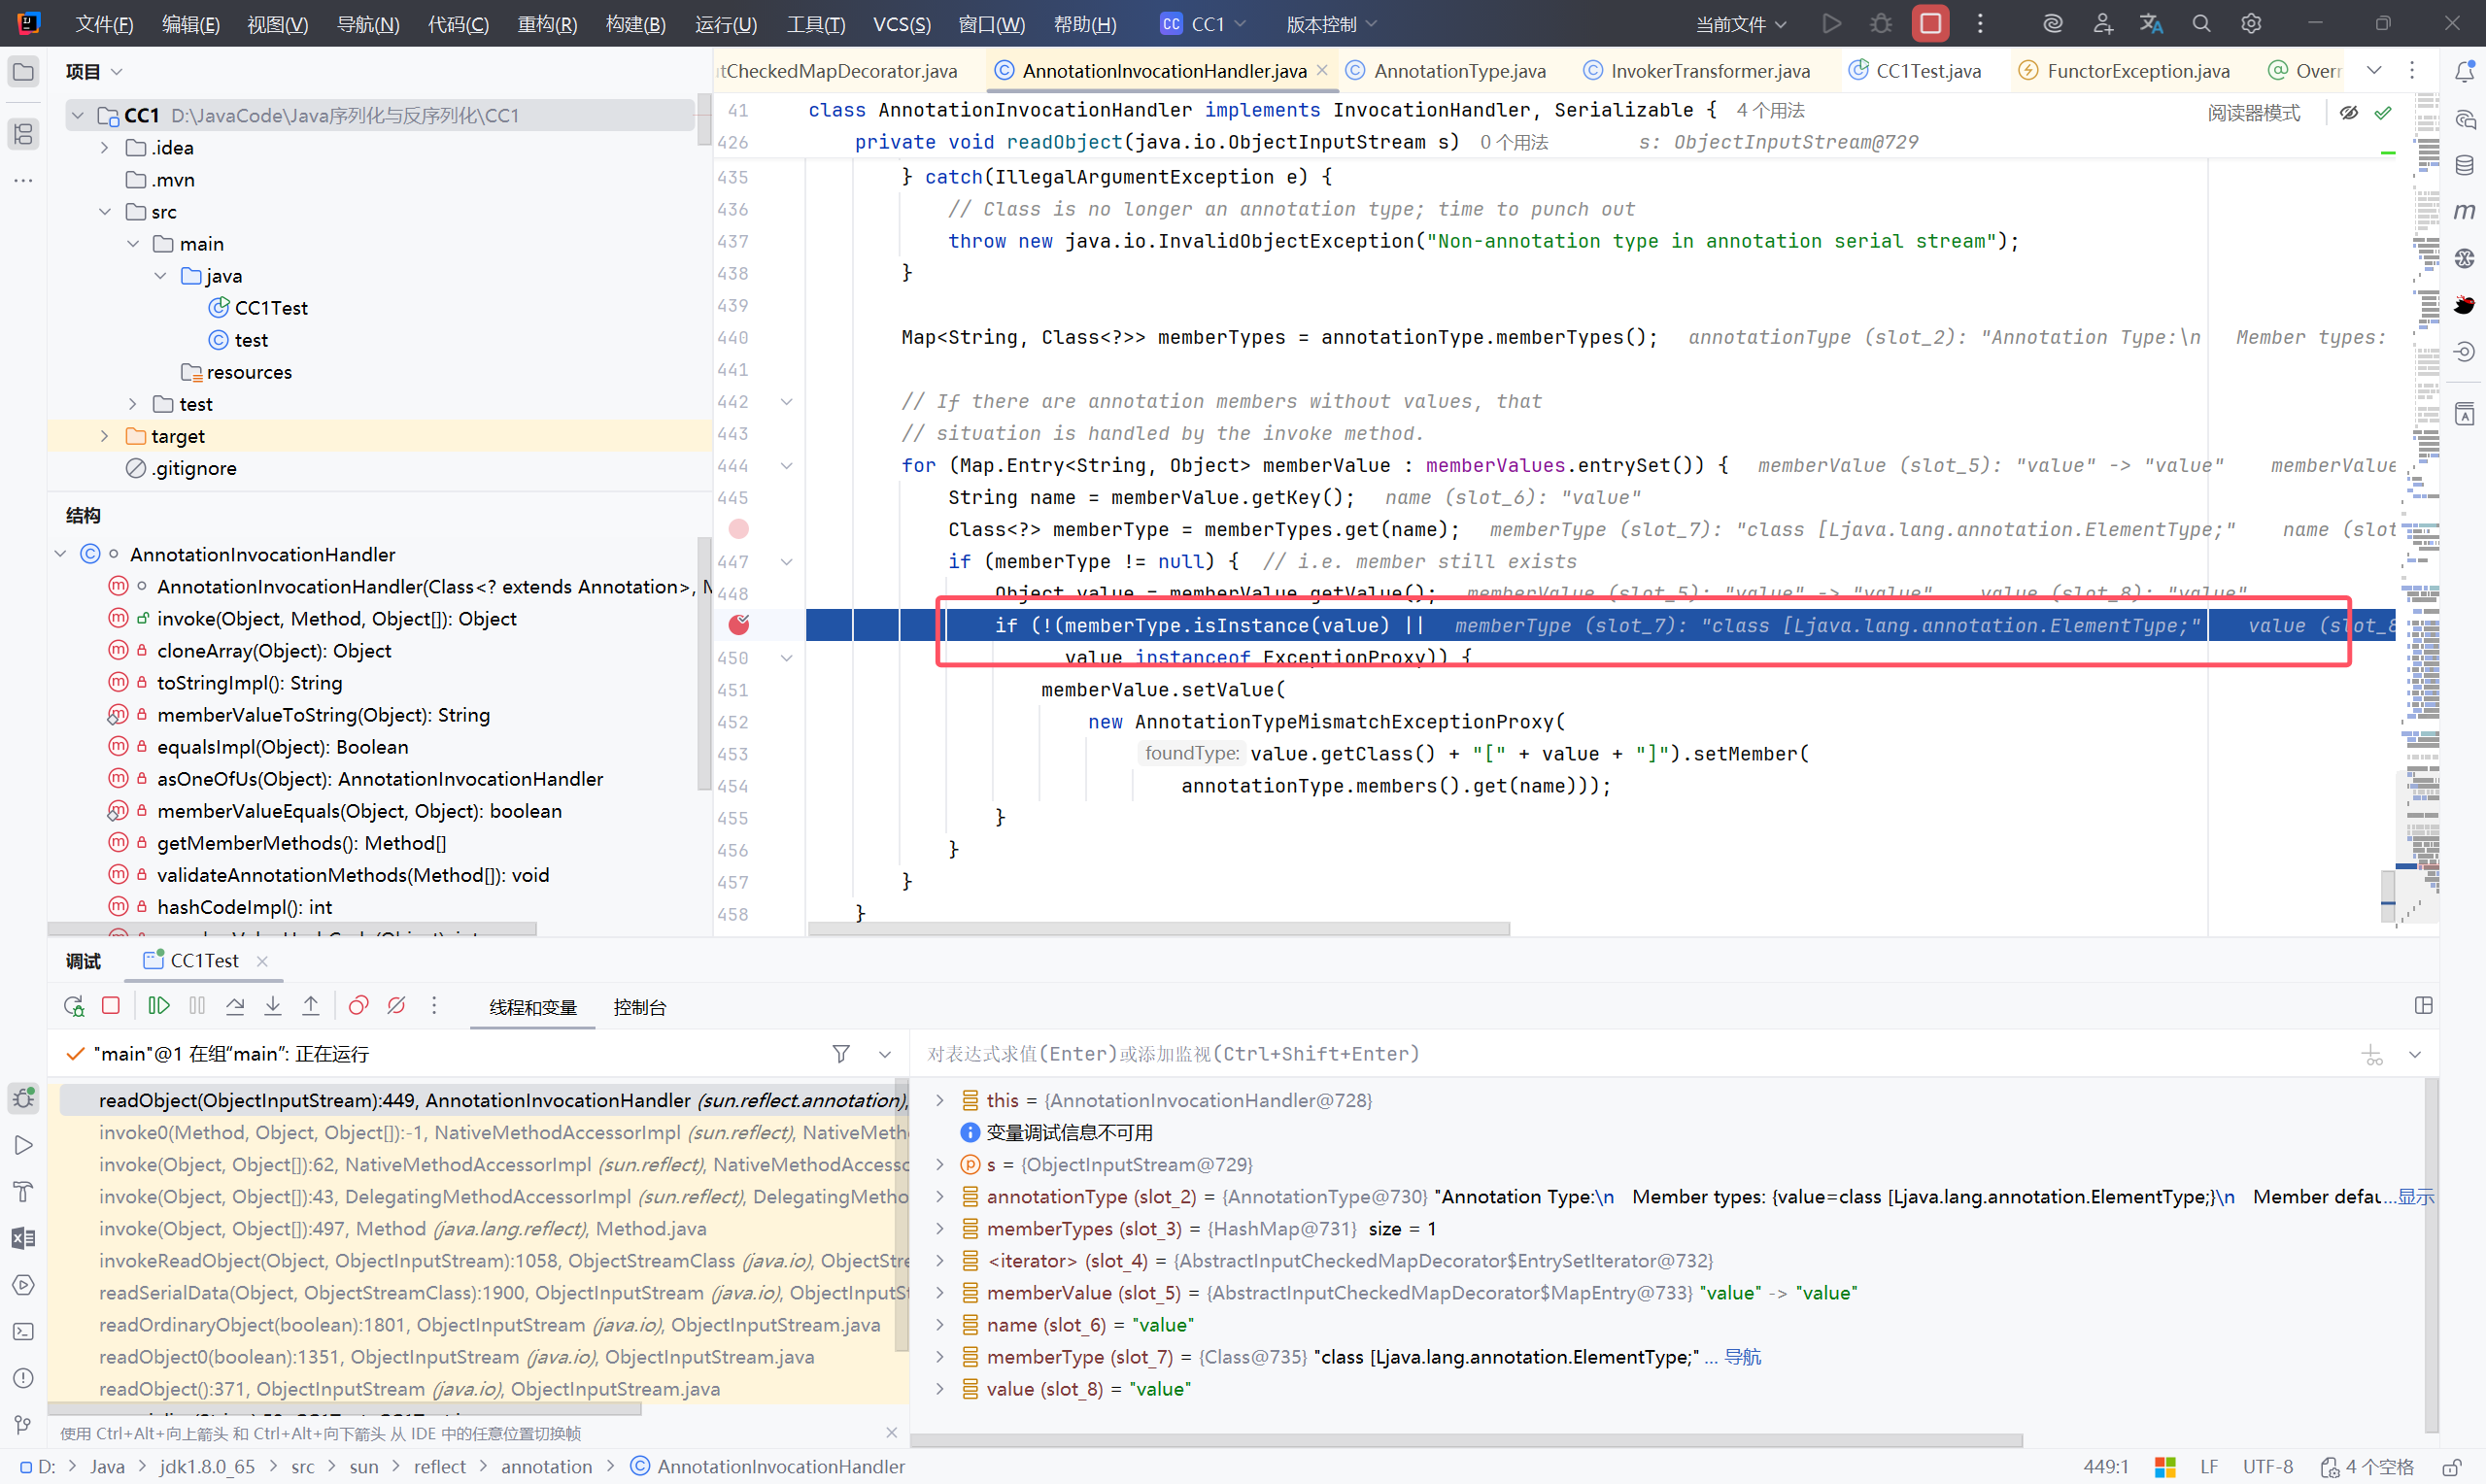2486x1484 pixels.
Task: Toggle Mute Breakpoints in debug toolbar
Action: [x=396, y=1006]
